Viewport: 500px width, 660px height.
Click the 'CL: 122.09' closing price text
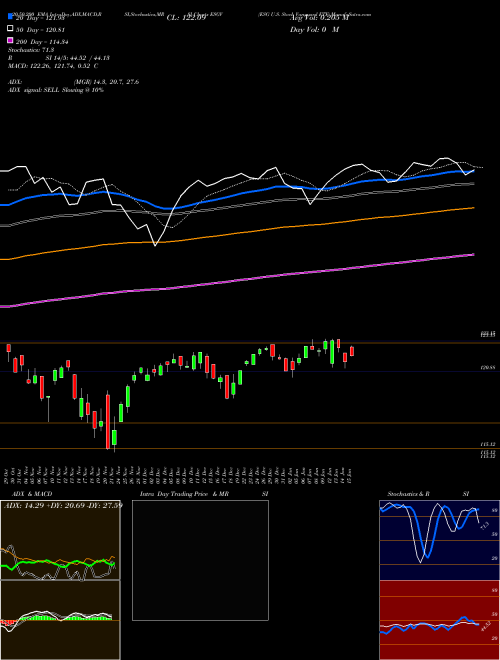click(x=186, y=18)
